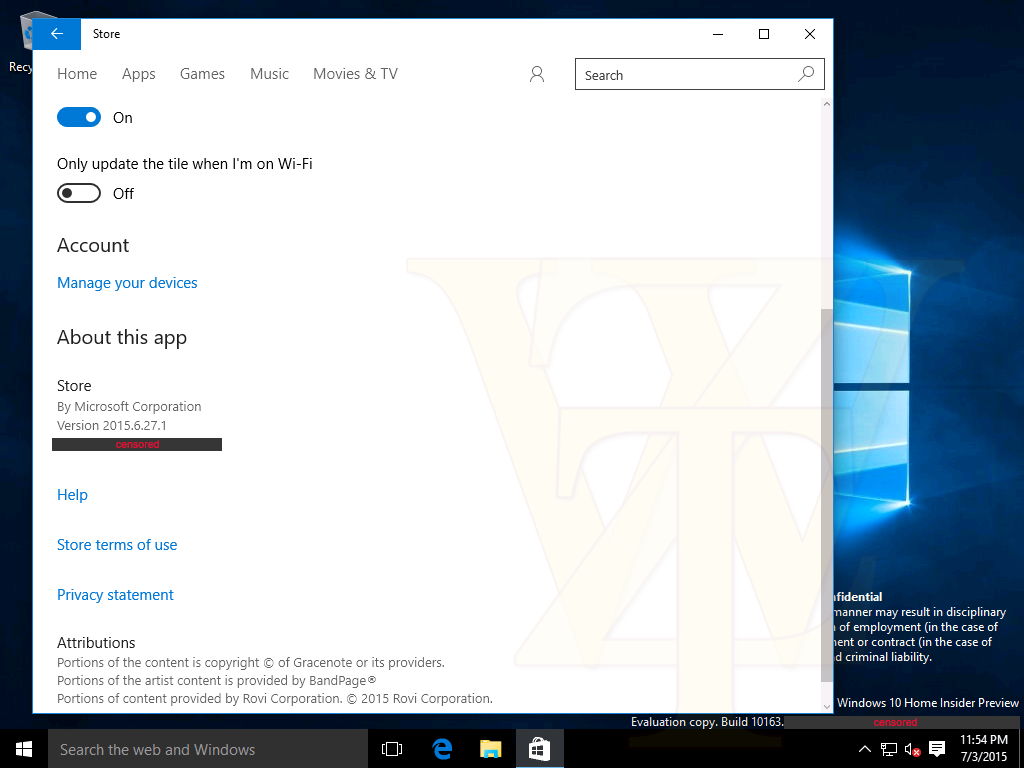Open the Help link
The width and height of the screenshot is (1024, 768).
coord(72,495)
